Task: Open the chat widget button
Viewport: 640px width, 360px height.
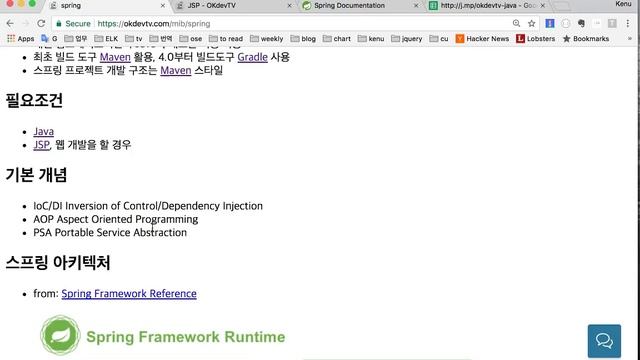Action: pyautogui.click(x=604, y=341)
